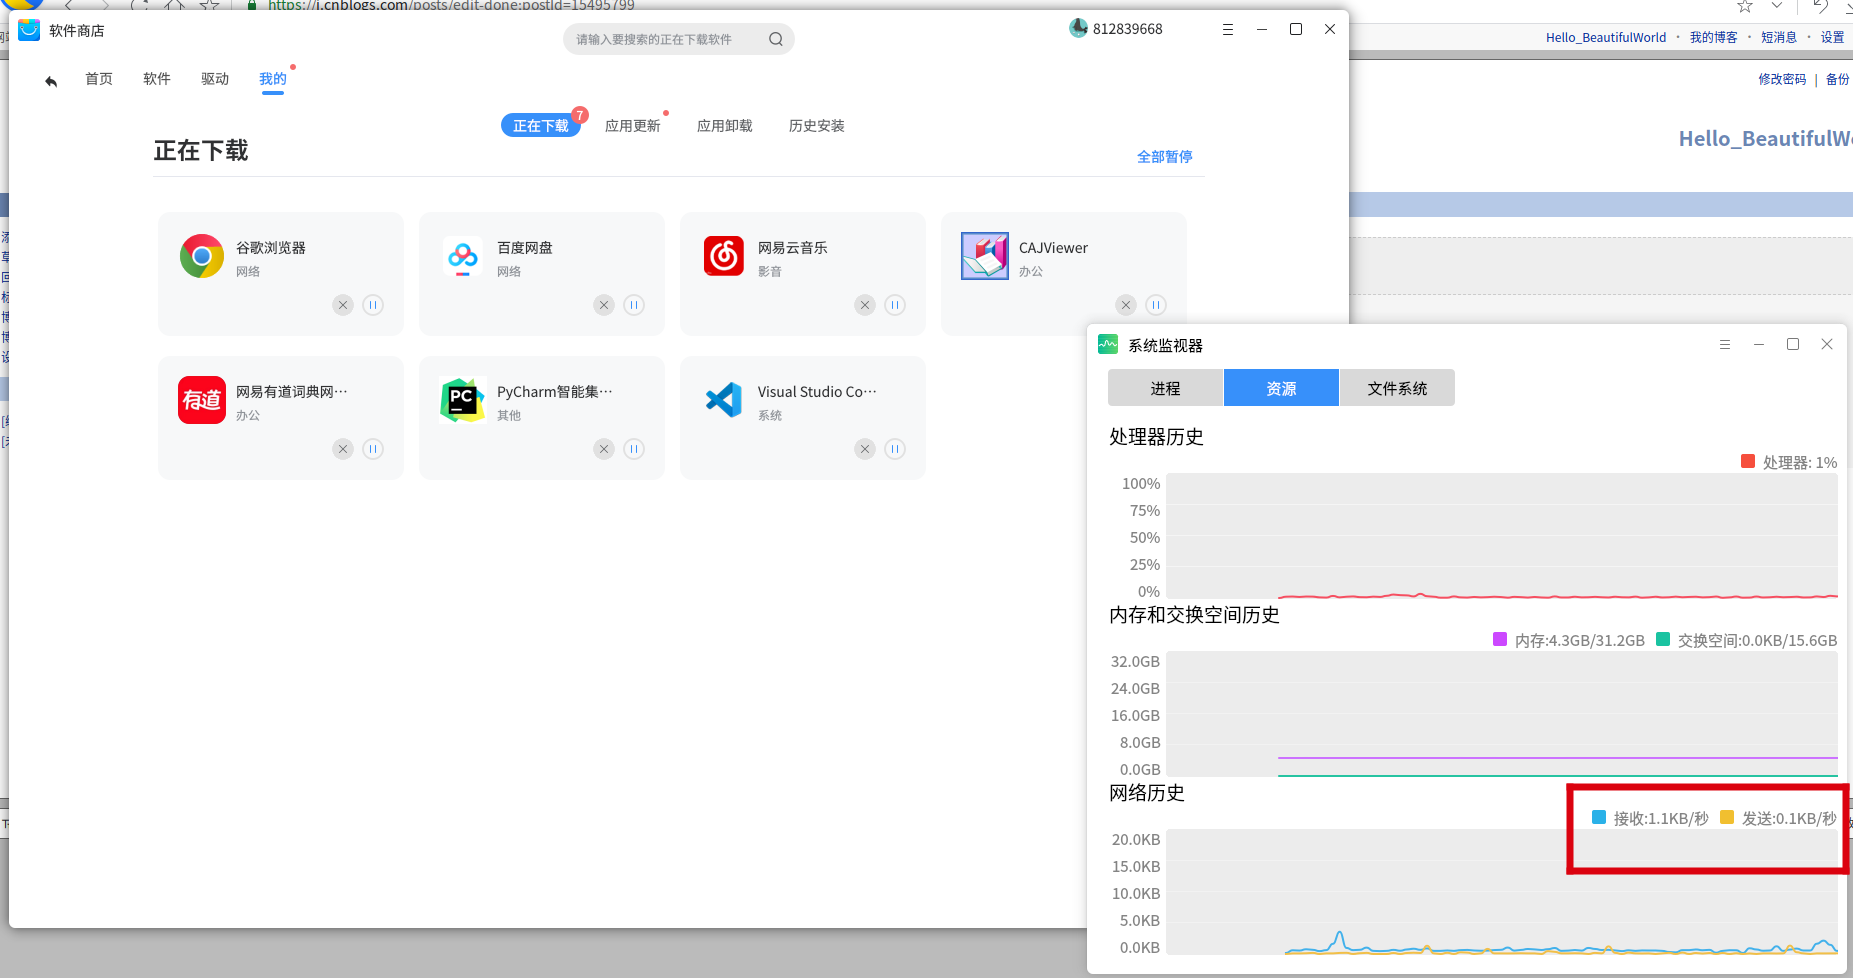Cancel the 网易有道词典 download
Viewport: 1853px width, 978px height.
(343, 449)
